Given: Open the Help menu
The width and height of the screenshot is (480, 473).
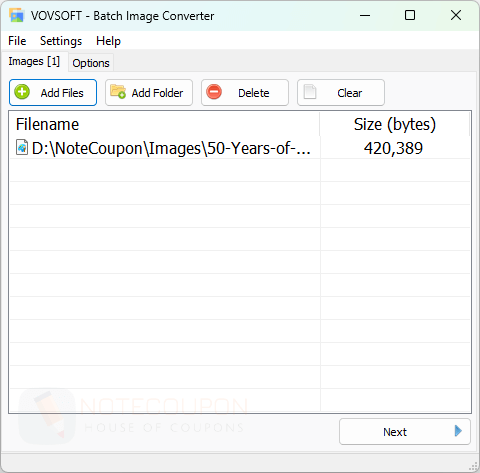Looking at the screenshot, I should point(108,41).
